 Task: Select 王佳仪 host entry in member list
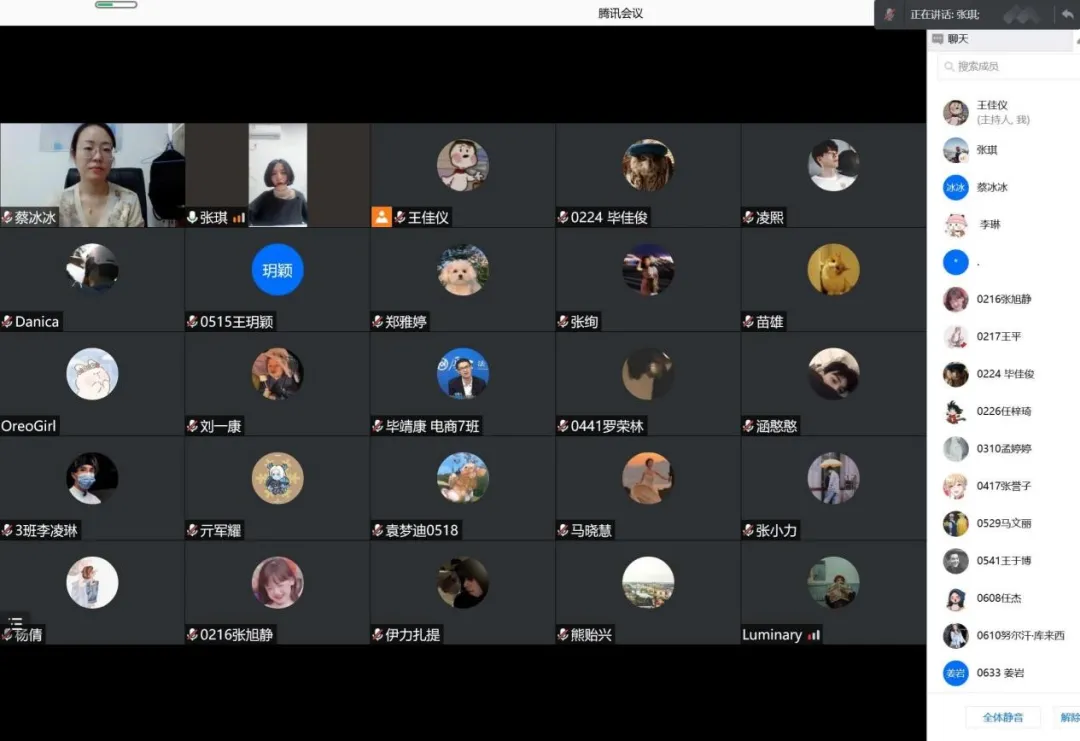(x=1000, y=112)
